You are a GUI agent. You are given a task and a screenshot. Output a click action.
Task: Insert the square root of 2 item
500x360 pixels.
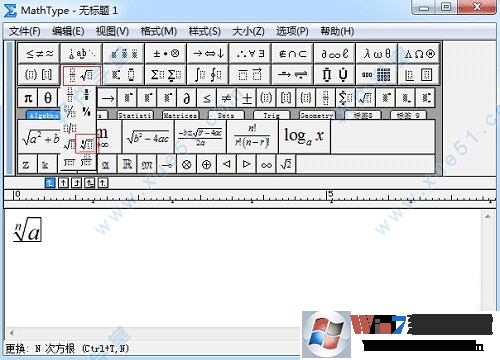286,164
